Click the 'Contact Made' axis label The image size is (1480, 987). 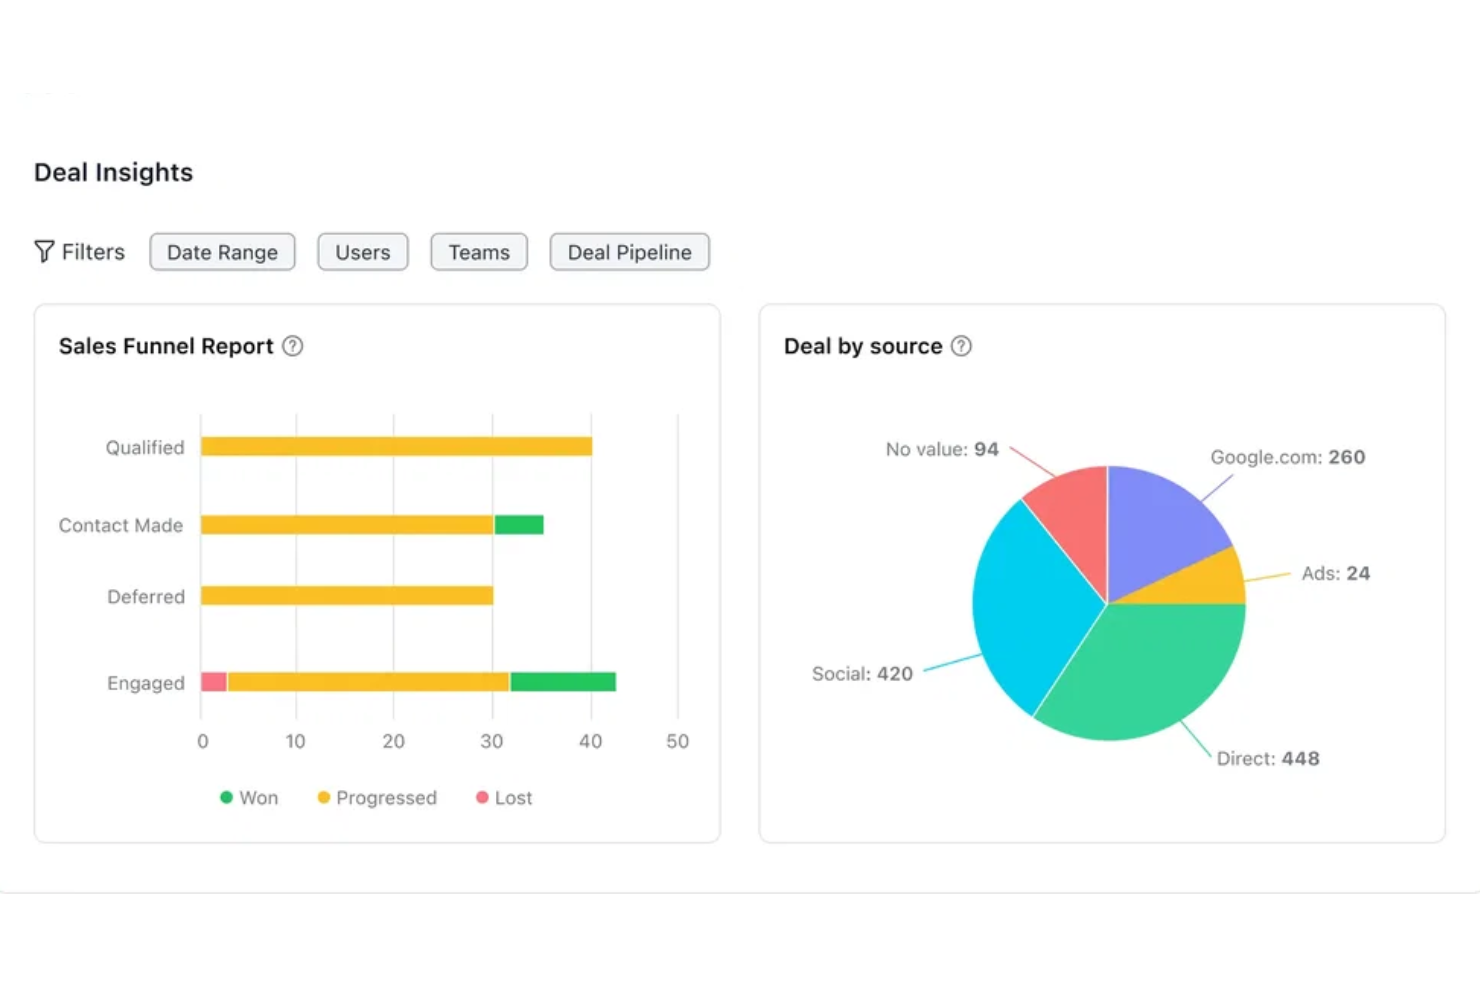121,525
